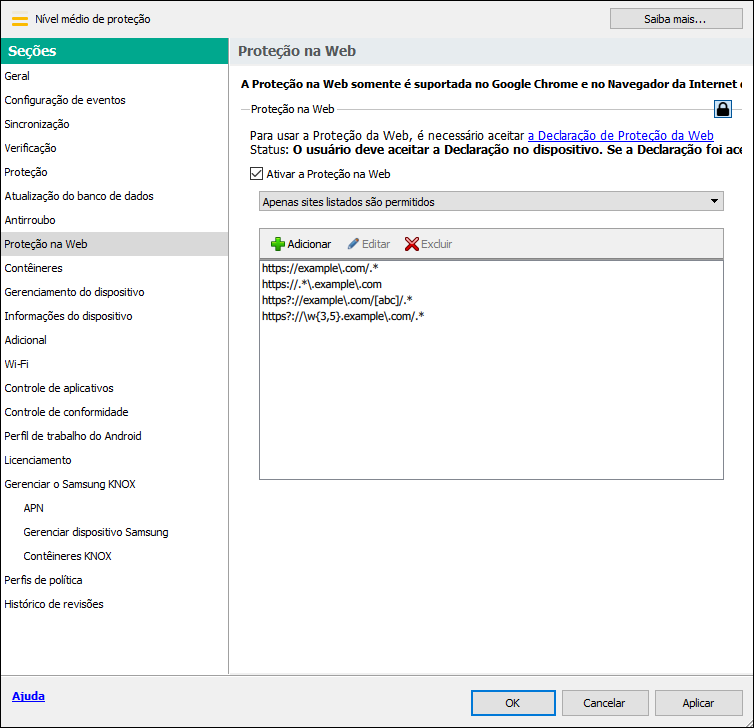The image size is (754, 728).
Task: Toggle Ativar a Proteção na Web checkbox
Action: 256,174
